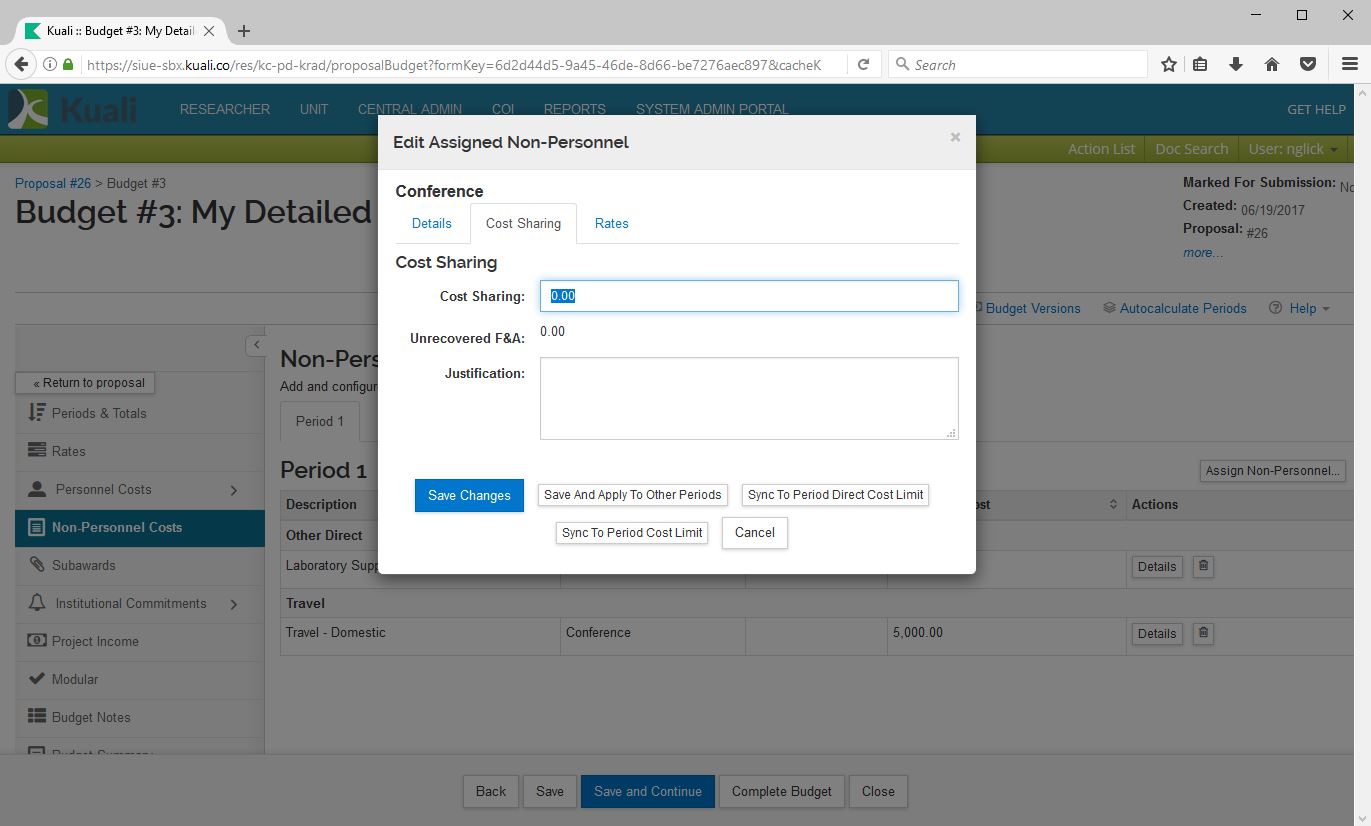
Task: Reload the page with the refresh icon
Action: click(863, 65)
